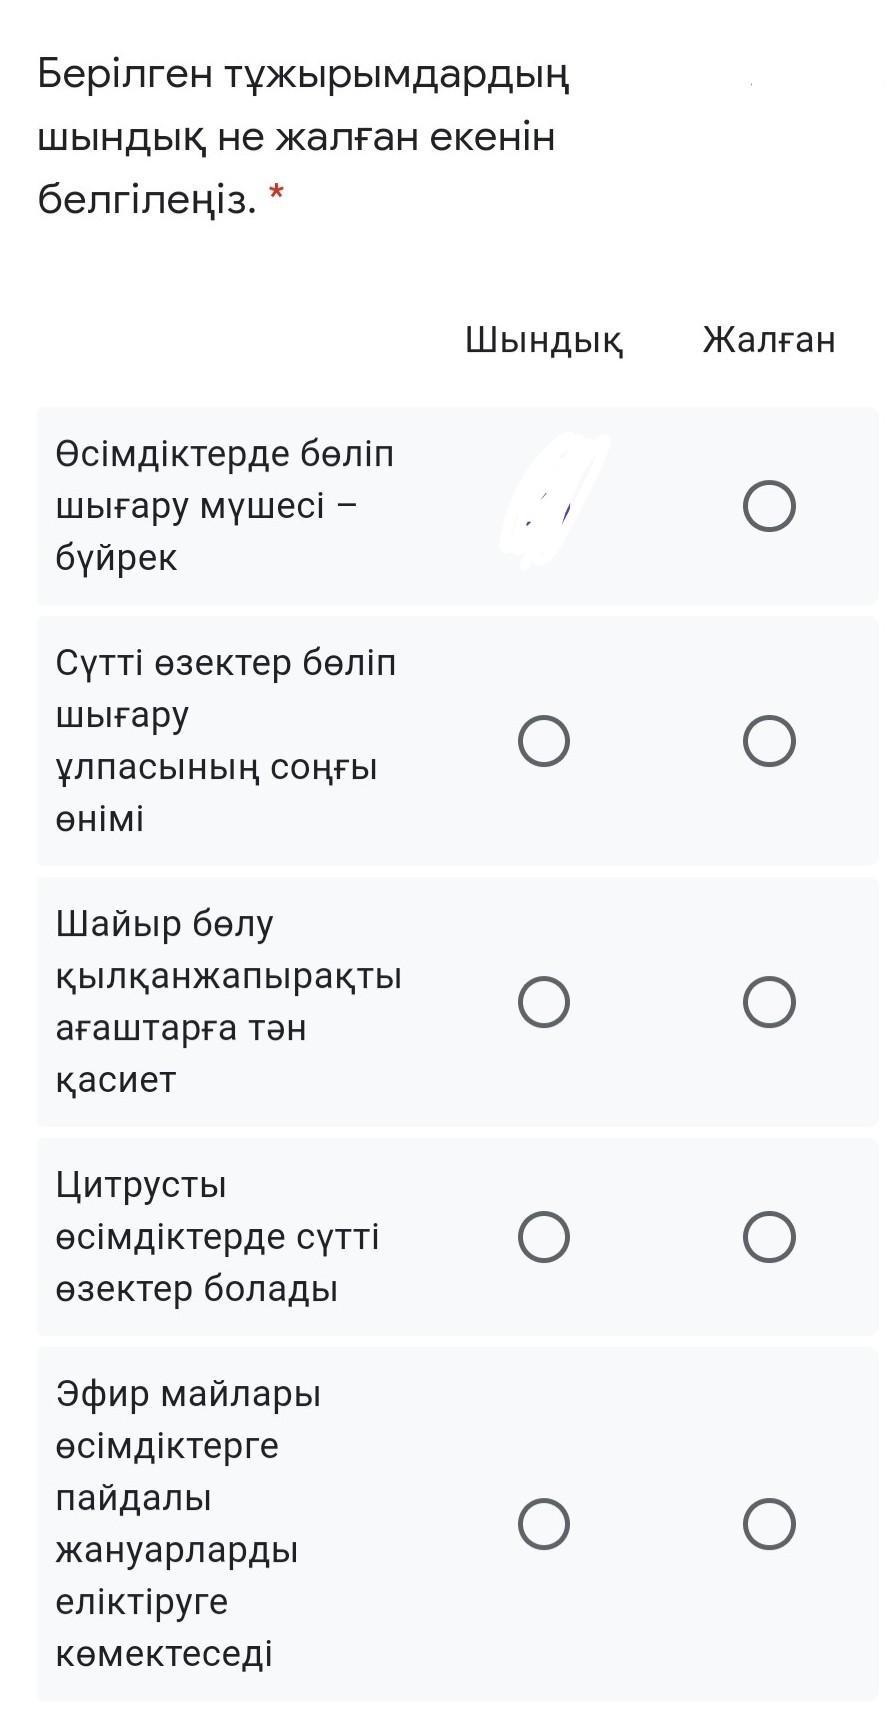Viewport: 889px width, 1717px height.
Task: Select Шындық for 'Сүтті өзектер' statement
Action: [544, 741]
